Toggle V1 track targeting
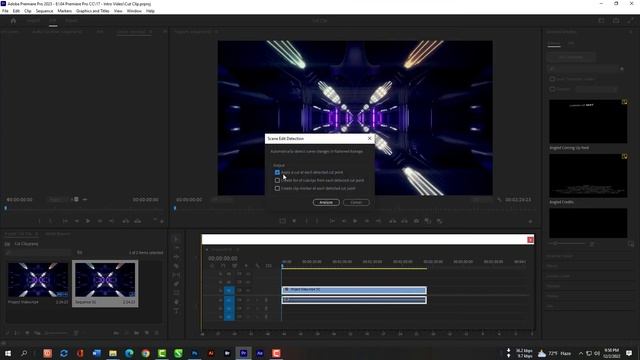 [x=229, y=291]
